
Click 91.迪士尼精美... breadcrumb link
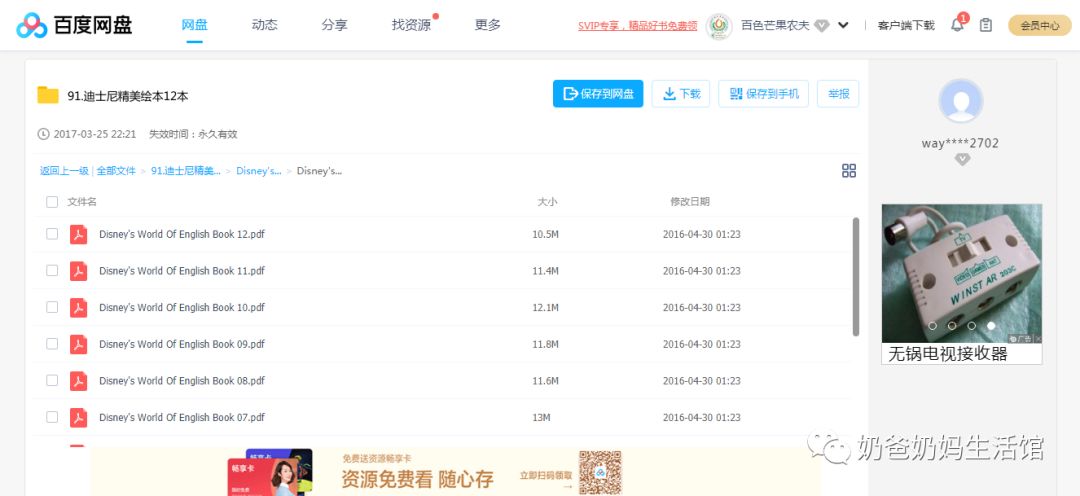click(186, 171)
